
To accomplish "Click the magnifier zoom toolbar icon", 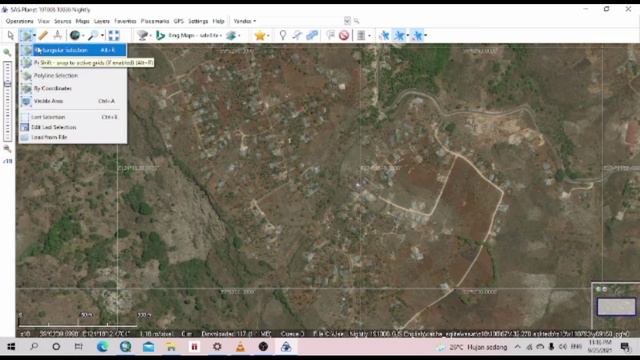I will pos(93,36).
